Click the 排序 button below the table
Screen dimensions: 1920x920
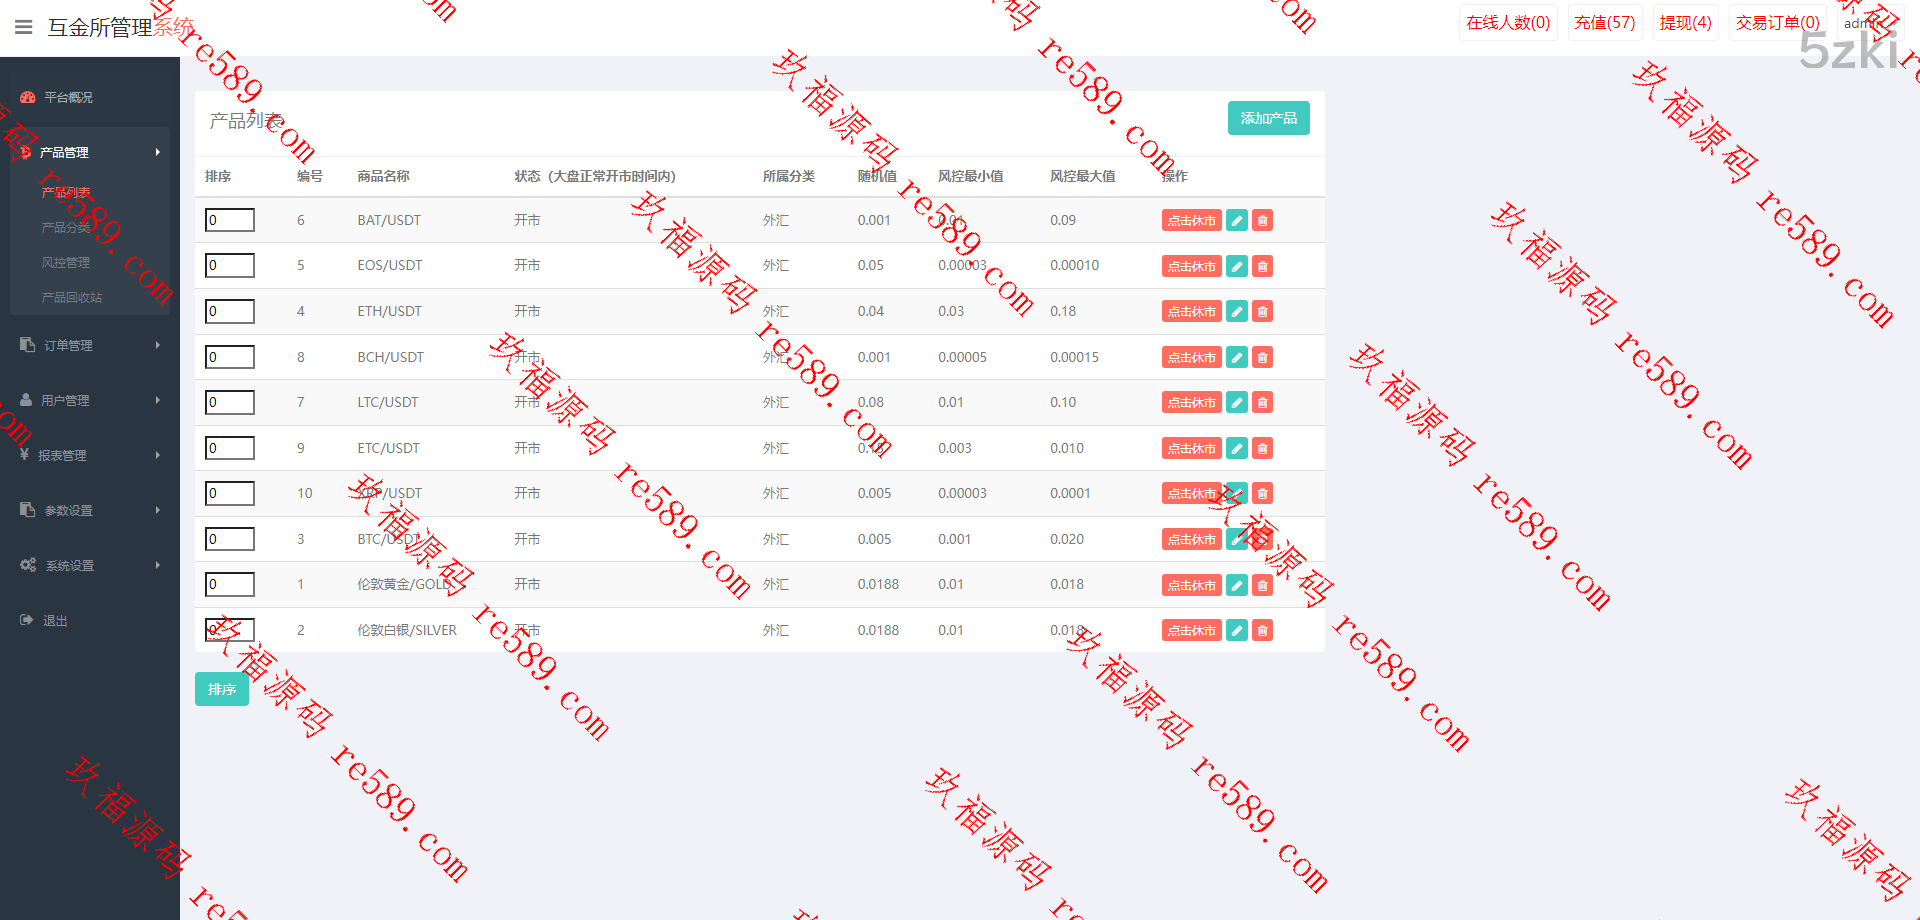[x=222, y=689]
